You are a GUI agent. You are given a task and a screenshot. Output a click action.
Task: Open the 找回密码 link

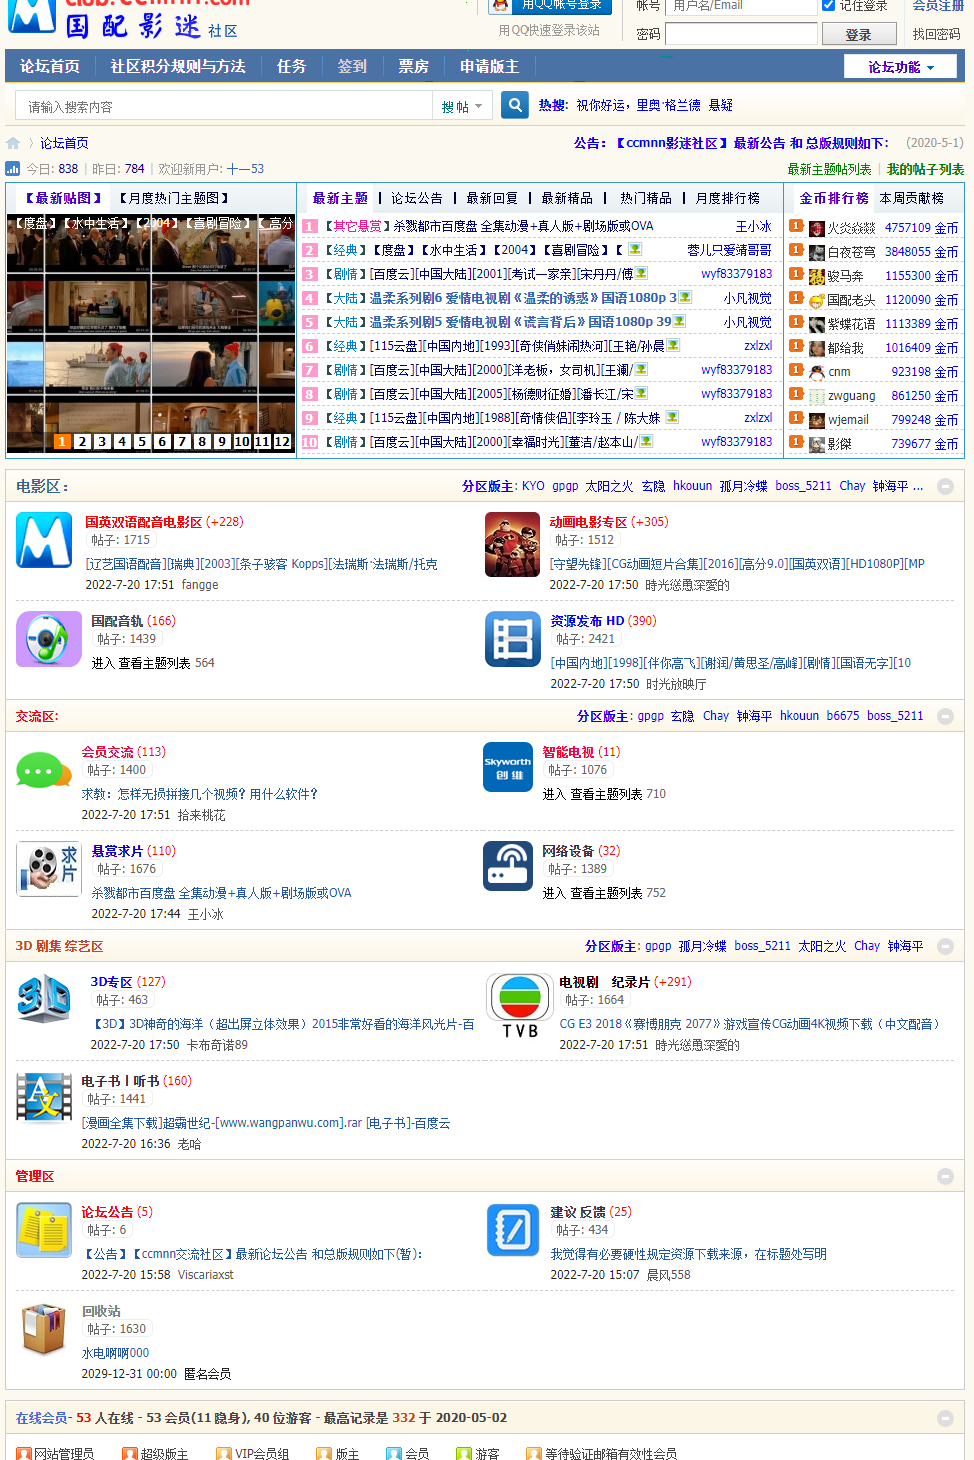936,34
